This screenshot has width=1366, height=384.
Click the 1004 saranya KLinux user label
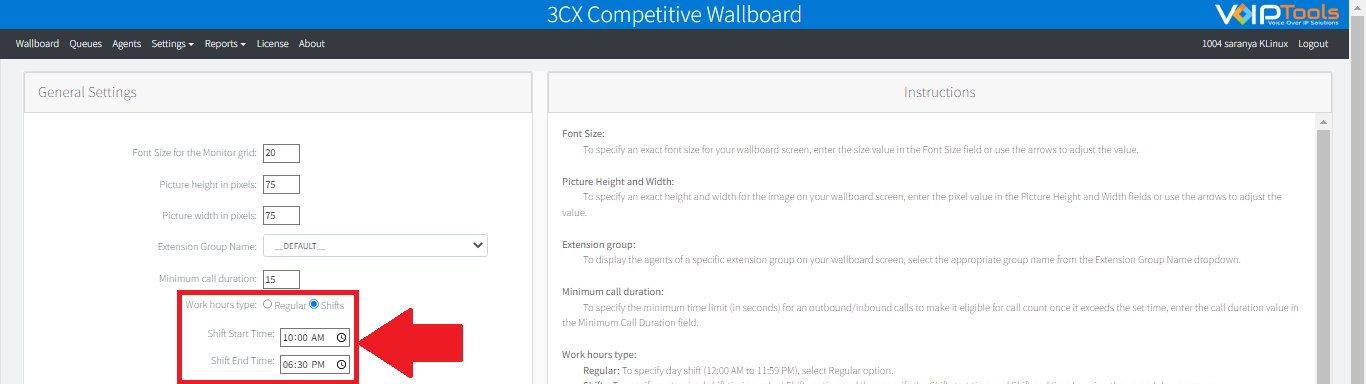(x=1245, y=44)
